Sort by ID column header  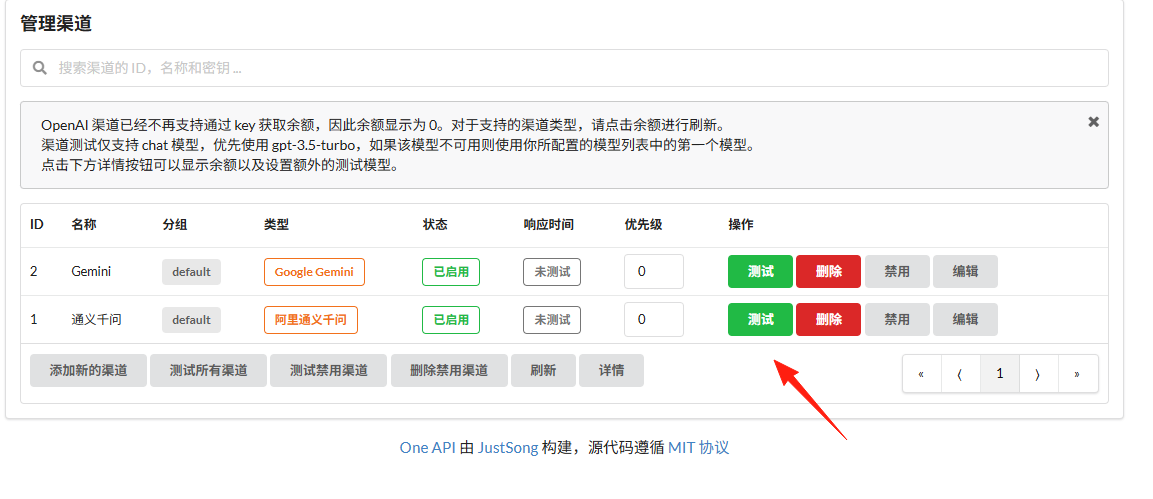(37, 224)
